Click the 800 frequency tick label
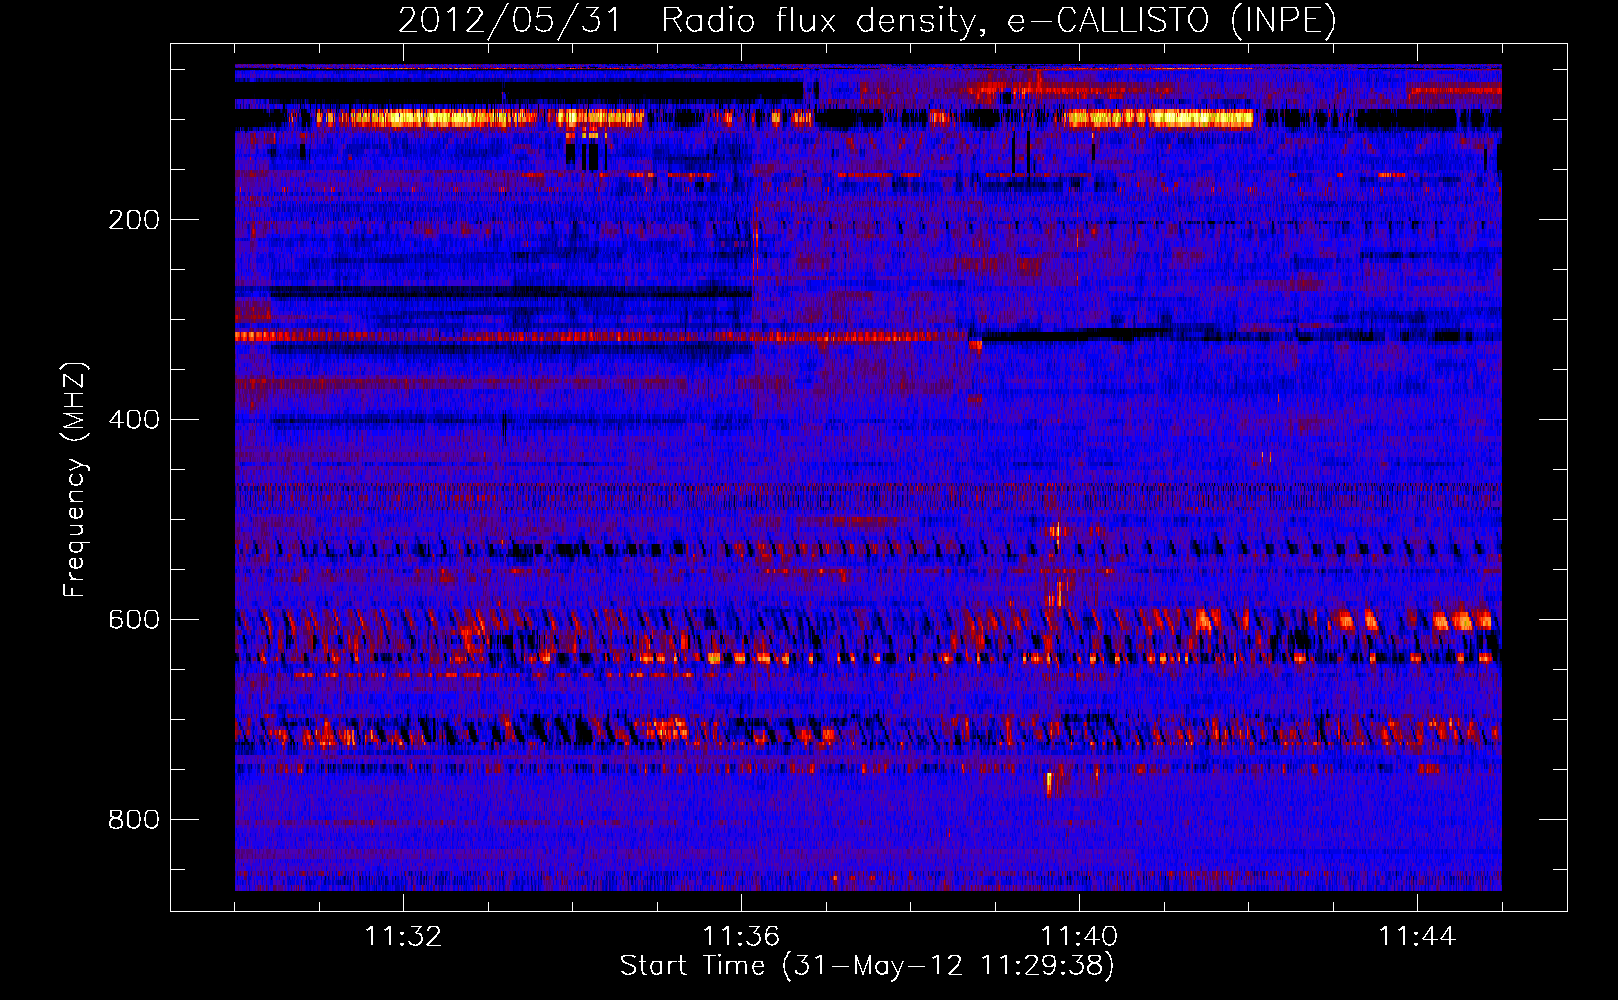The width and height of the screenshot is (1618, 1000). pyautogui.click(x=134, y=820)
